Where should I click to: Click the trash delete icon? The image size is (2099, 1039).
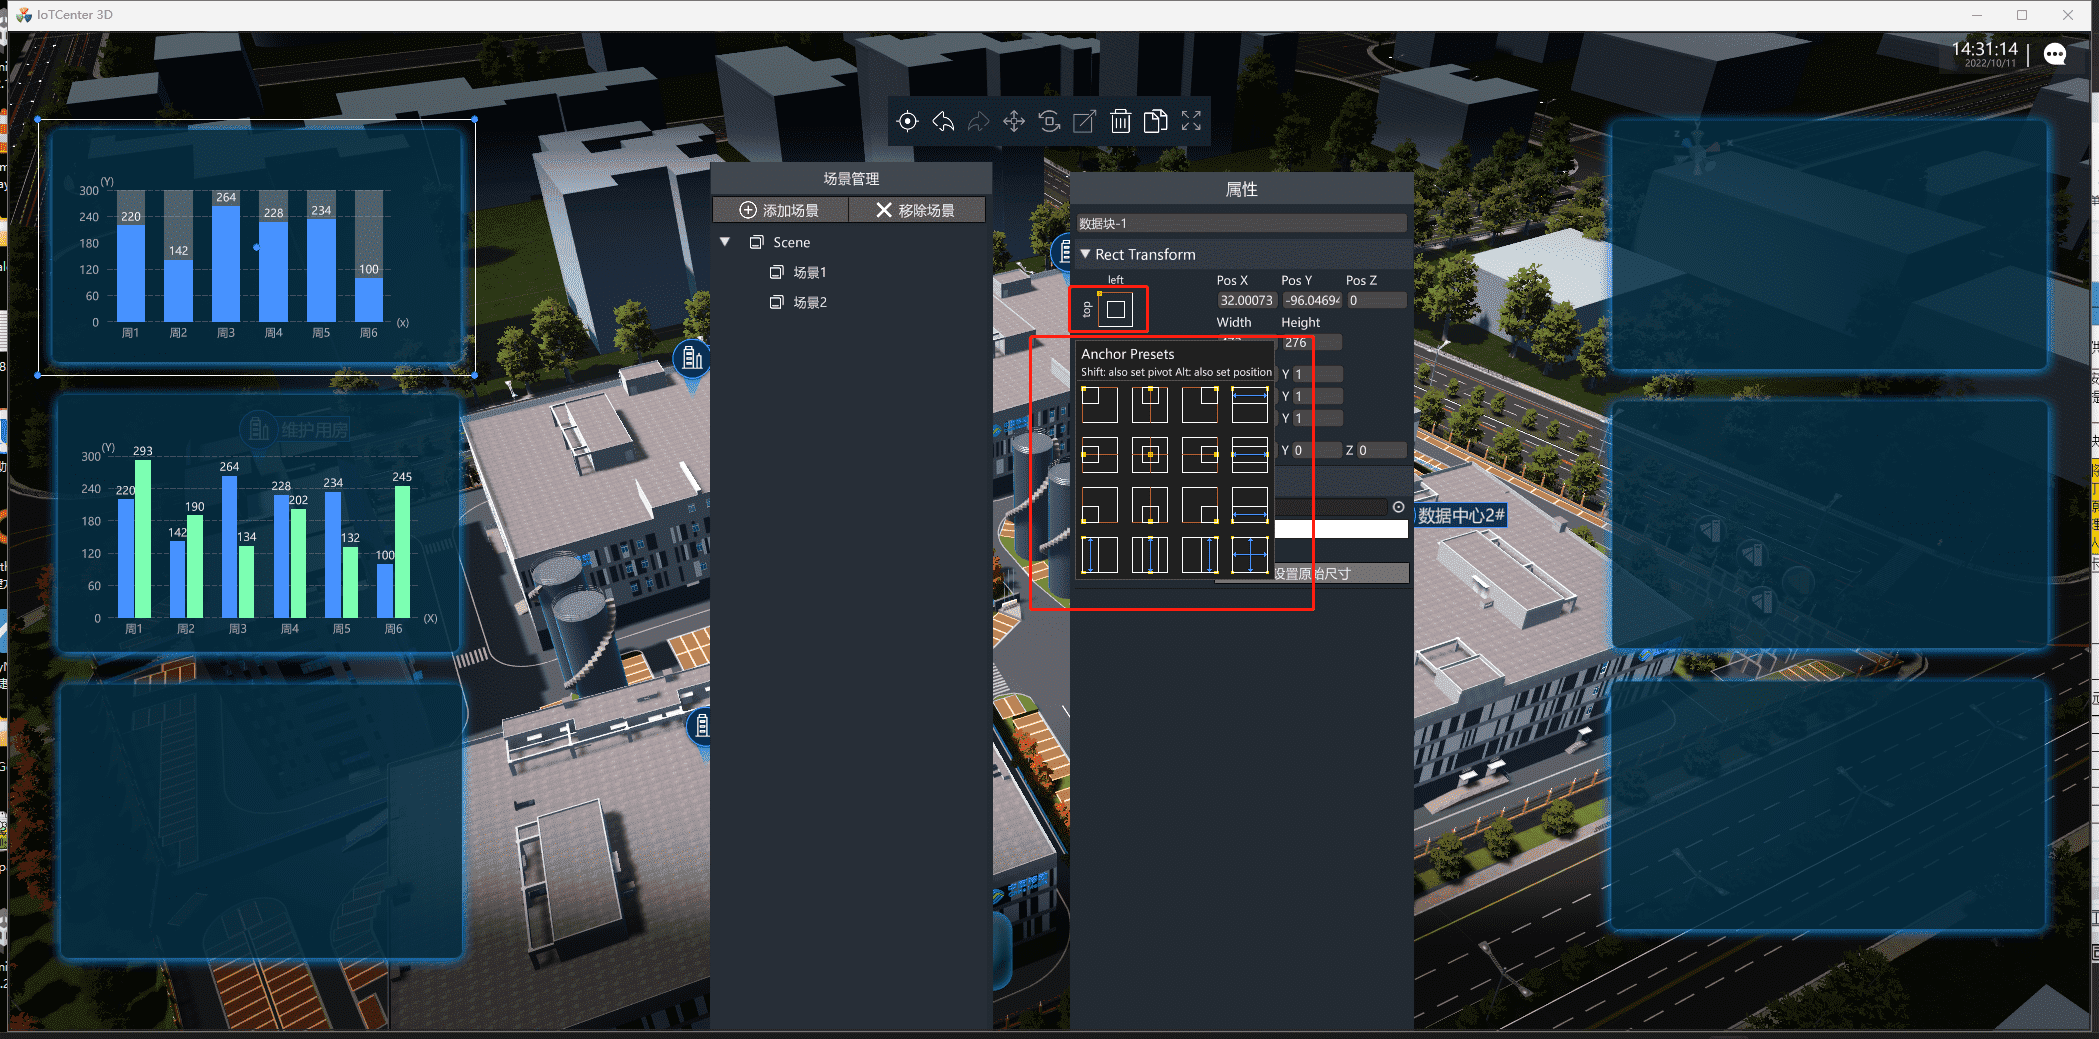pos(1120,121)
